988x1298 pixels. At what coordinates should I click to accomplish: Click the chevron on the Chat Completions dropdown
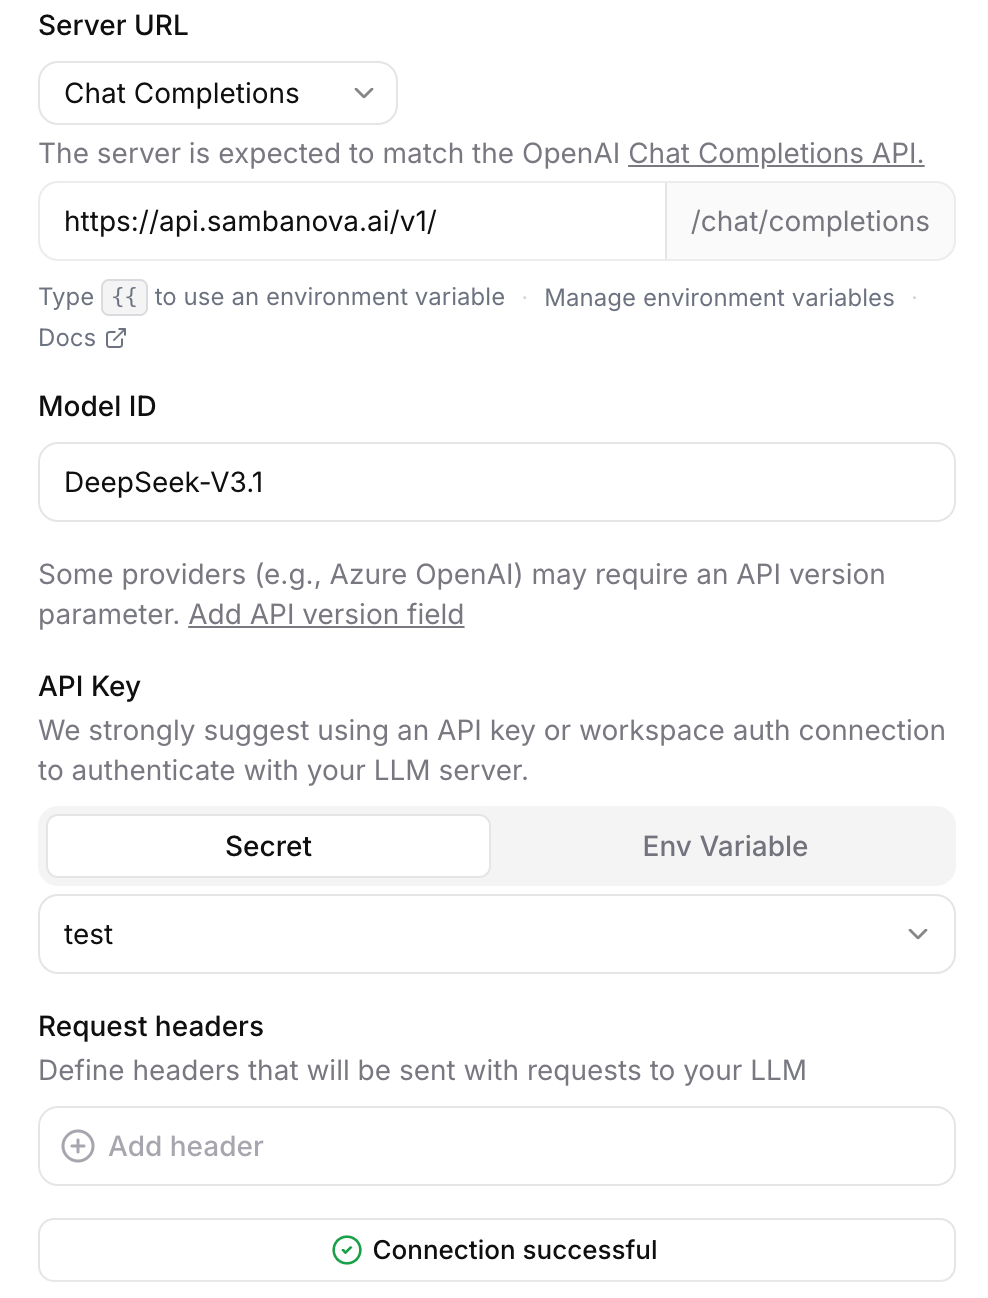pos(364,93)
